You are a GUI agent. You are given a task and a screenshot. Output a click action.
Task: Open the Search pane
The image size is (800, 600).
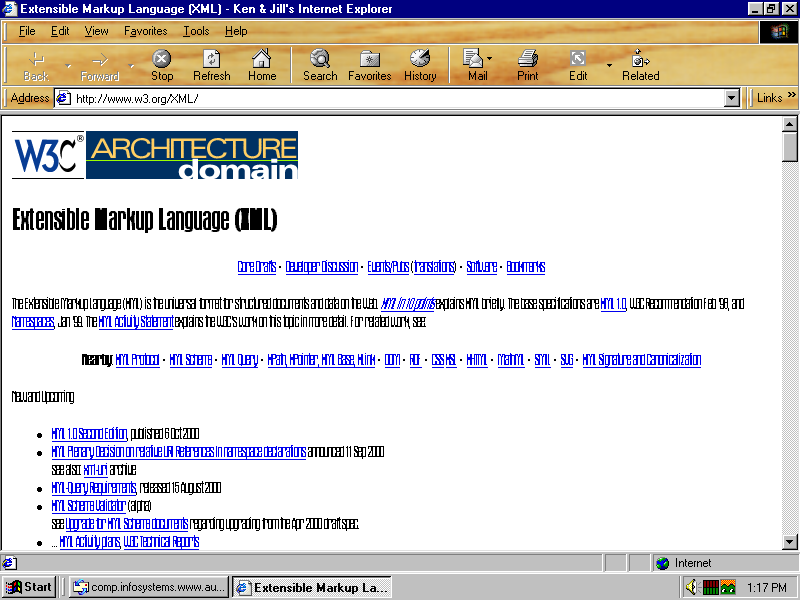tap(320, 65)
